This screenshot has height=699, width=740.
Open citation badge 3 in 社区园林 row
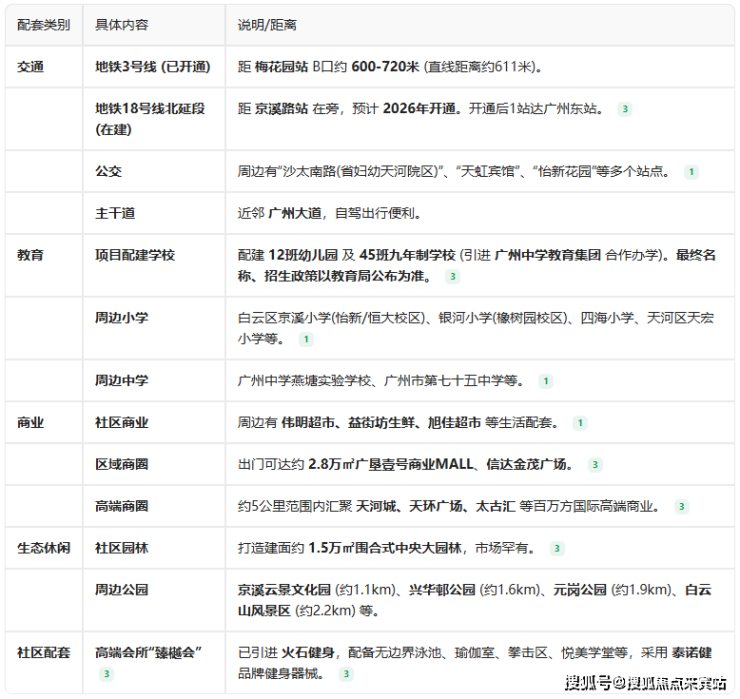pos(557,548)
